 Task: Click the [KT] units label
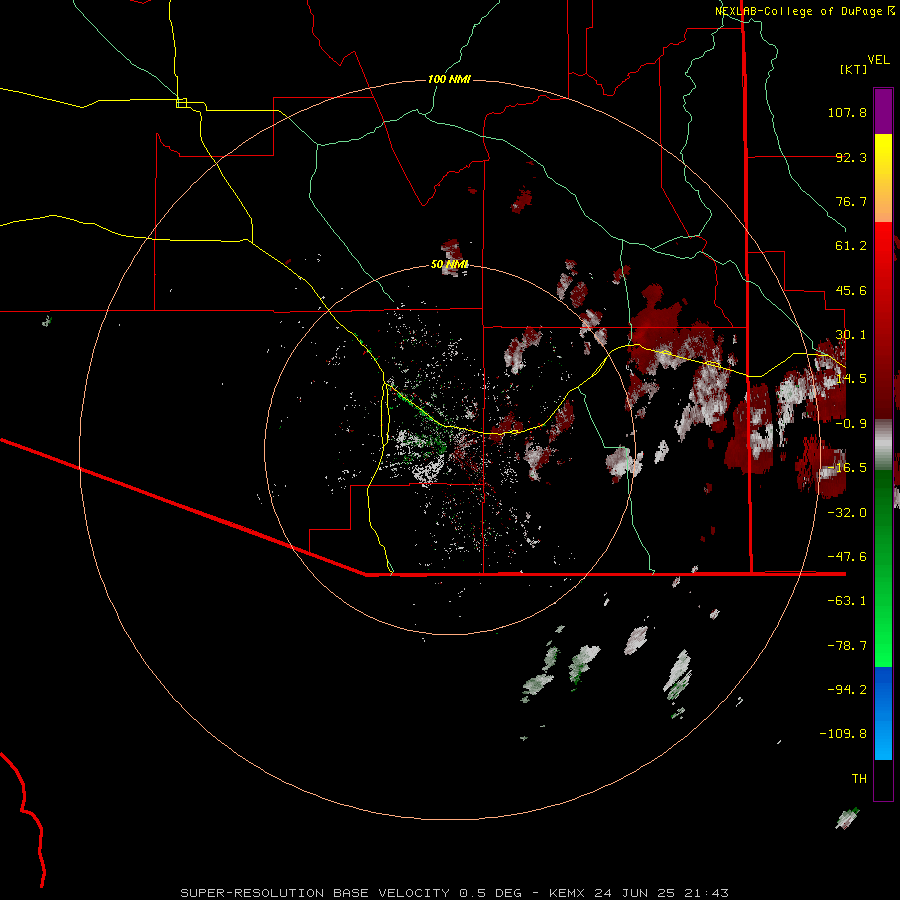tap(853, 69)
